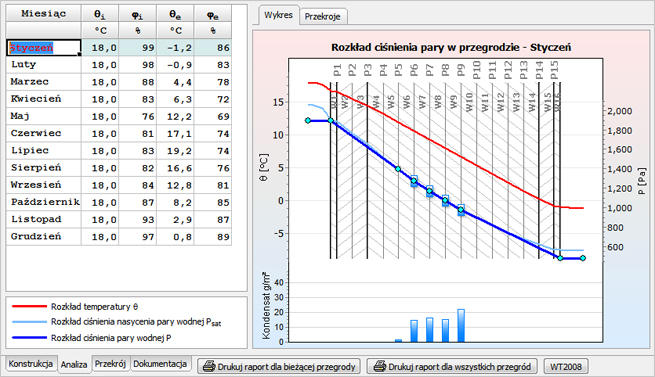Open the Dokumentacja bottom tab

coord(160,364)
